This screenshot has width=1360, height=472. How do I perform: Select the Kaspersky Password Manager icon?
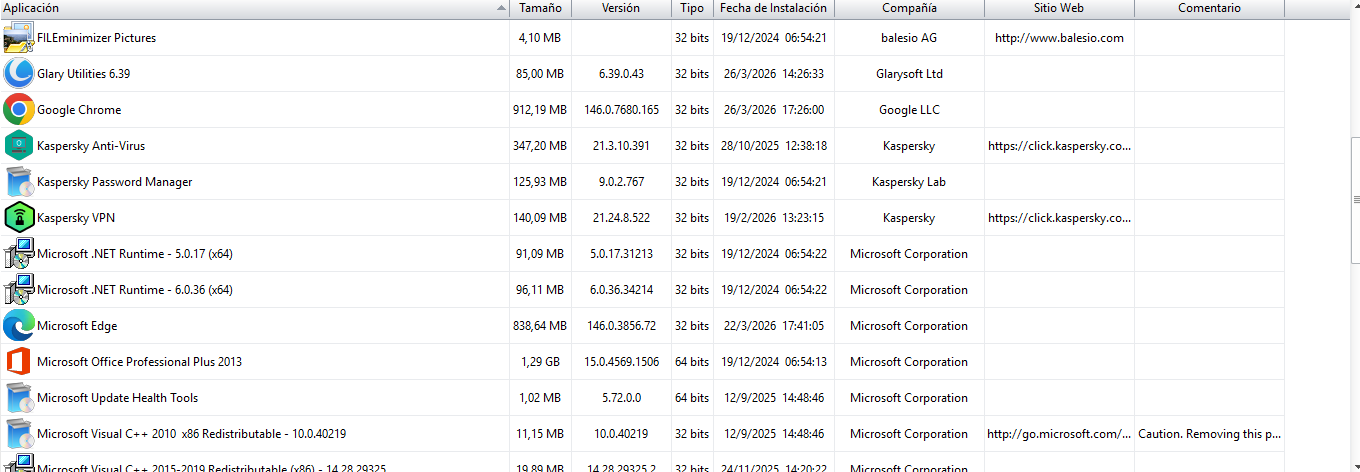[19, 182]
